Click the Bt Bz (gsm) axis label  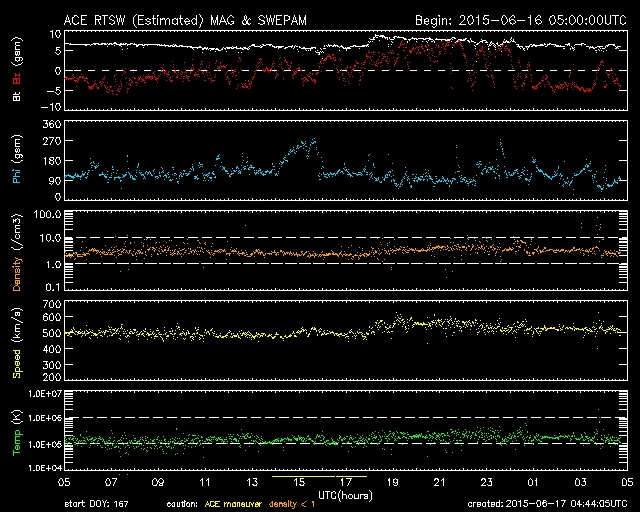click(15, 70)
